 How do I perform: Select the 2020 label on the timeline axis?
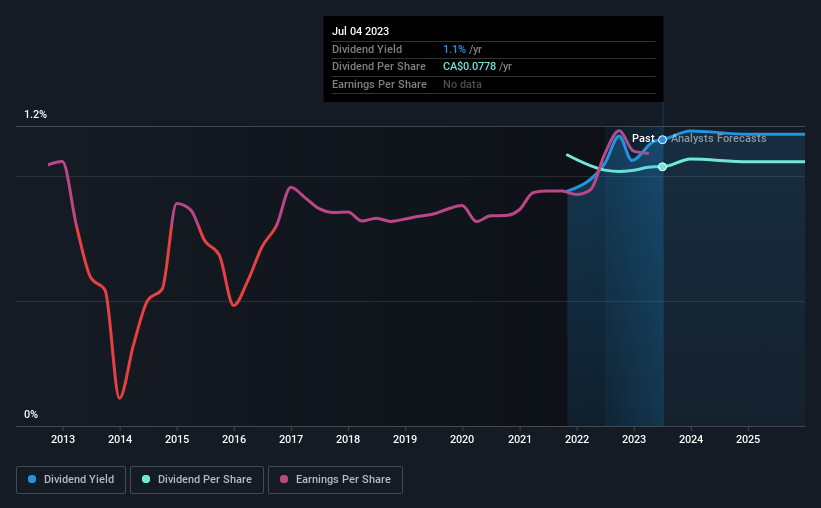[462, 439]
